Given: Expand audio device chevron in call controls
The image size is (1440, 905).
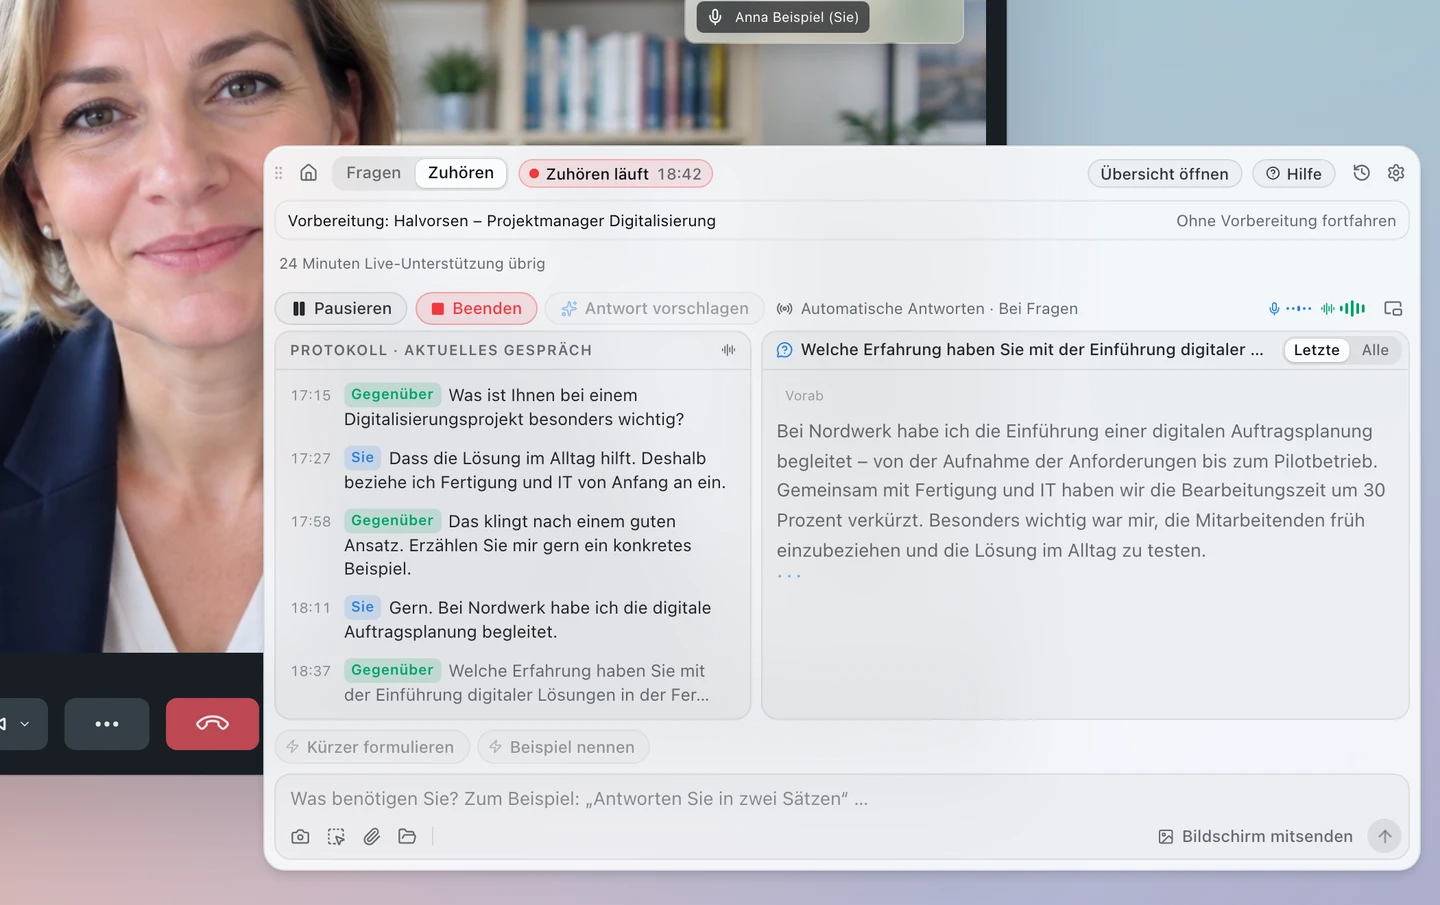Looking at the screenshot, I should 24,724.
